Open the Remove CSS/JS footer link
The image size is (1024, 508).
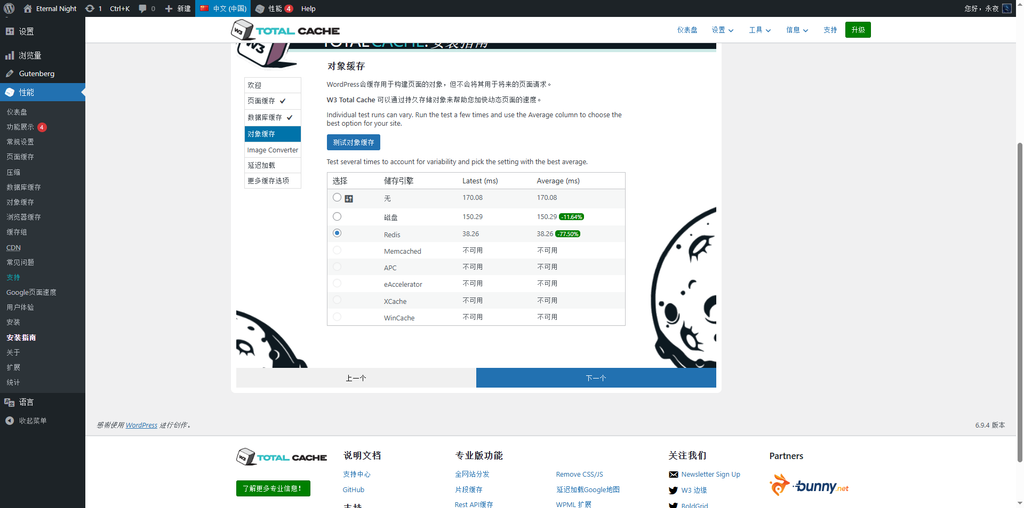[x=579, y=475]
